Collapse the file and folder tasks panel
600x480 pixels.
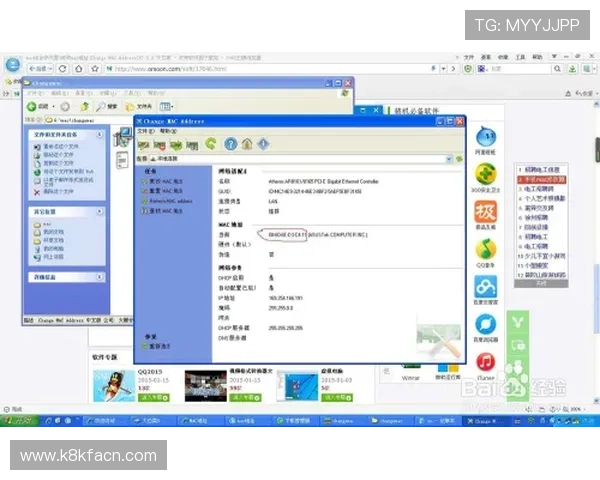pos(99,134)
